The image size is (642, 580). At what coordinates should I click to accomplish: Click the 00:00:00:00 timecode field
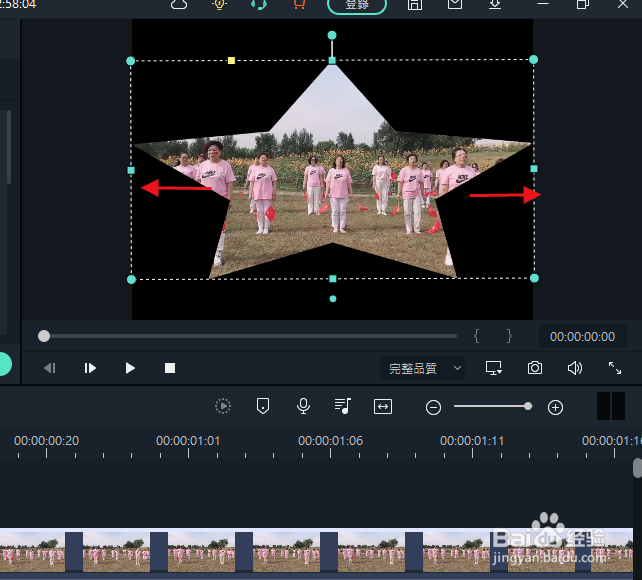(x=582, y=336)
